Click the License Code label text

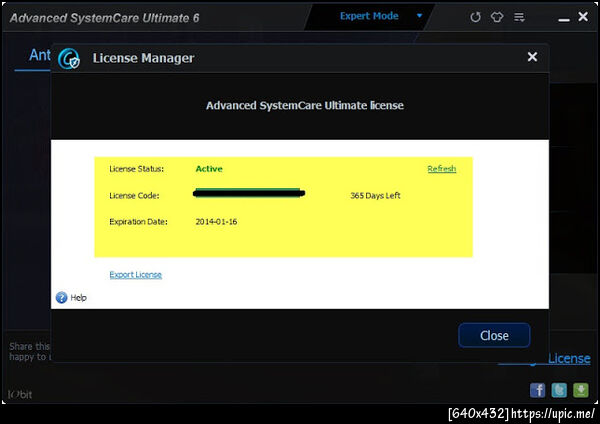[x=134, y=196]
